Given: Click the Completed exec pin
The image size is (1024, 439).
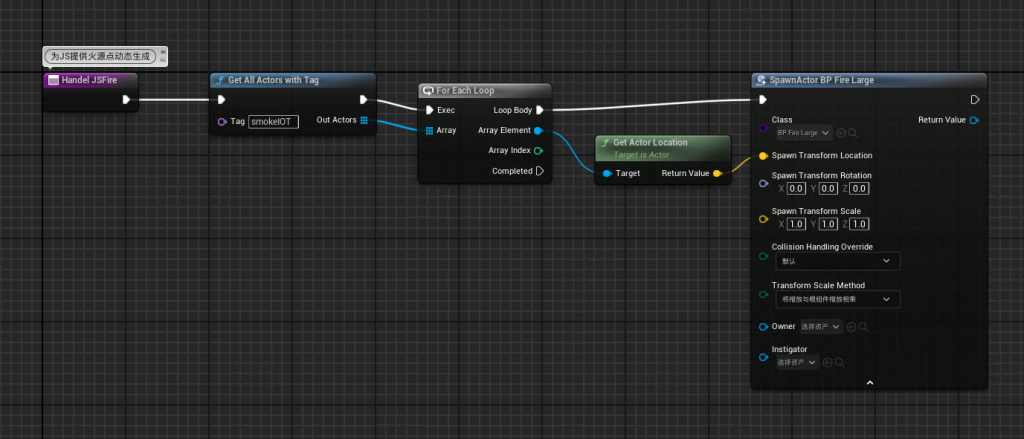Looking at the screenshot, I should 539,171.
